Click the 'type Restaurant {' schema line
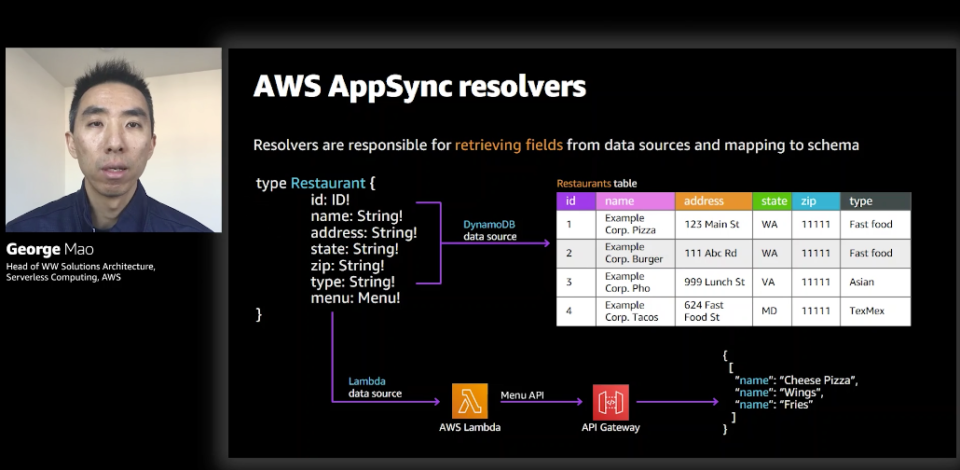960x470 pixels. click(x=315, y=183)
